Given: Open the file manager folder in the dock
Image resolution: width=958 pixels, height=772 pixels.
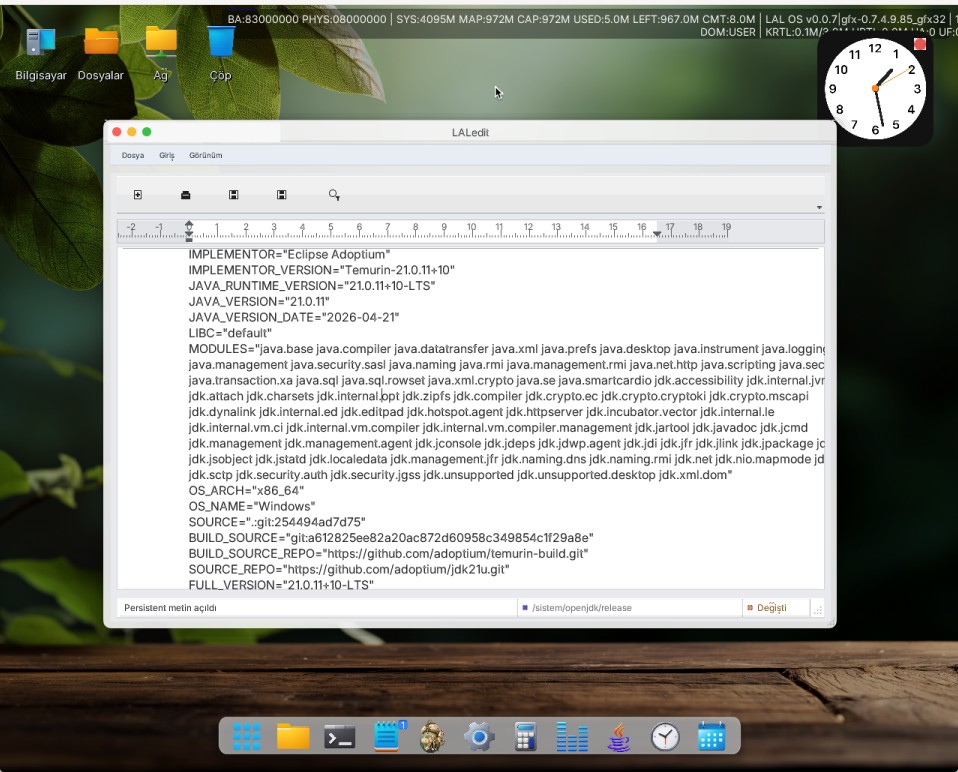Looking at the screenshot, I should click(293, 737).
